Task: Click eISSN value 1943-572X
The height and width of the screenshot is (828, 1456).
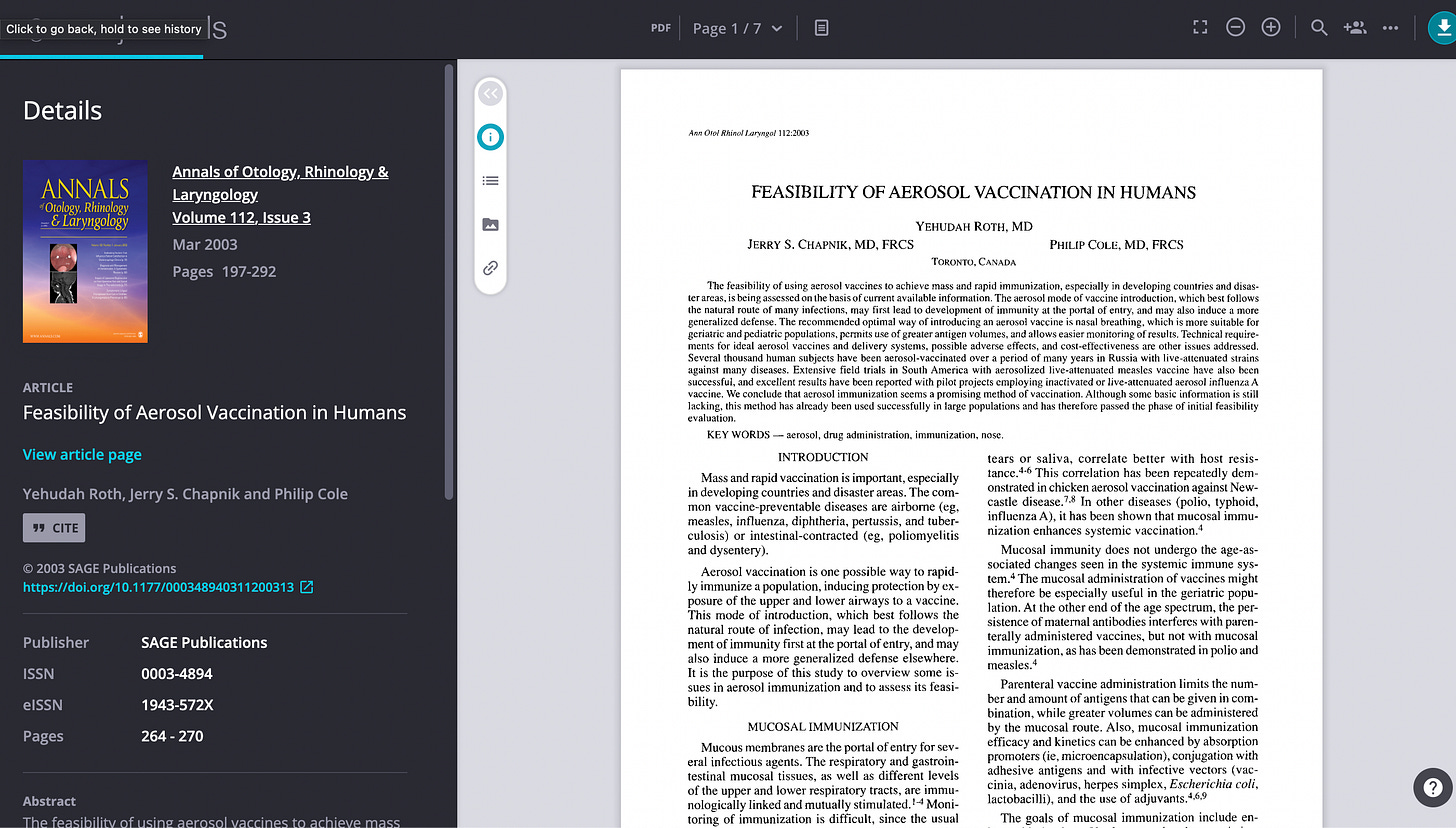Action: click(177, 705)
